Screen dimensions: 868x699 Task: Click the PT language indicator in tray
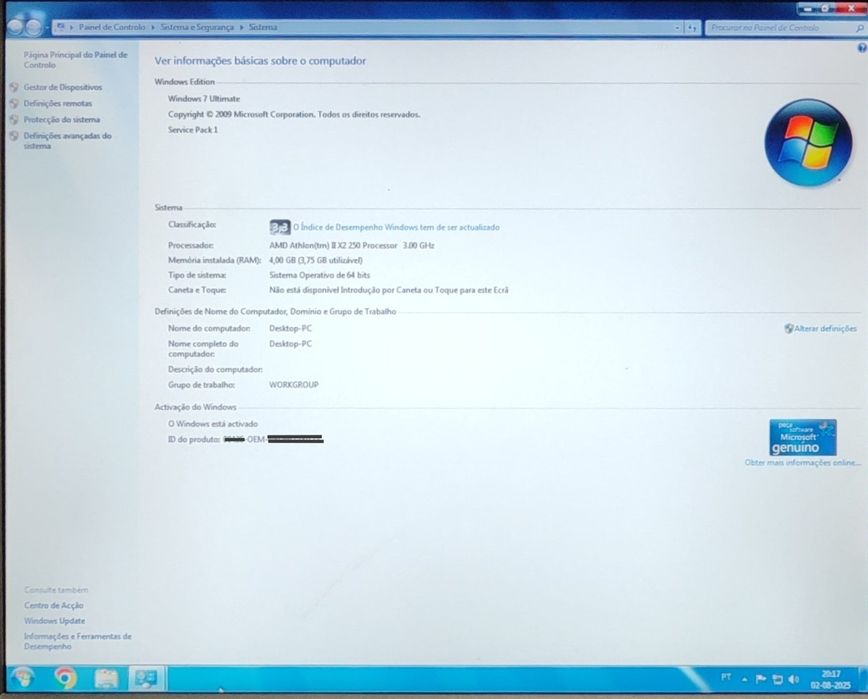coord(726,677)
